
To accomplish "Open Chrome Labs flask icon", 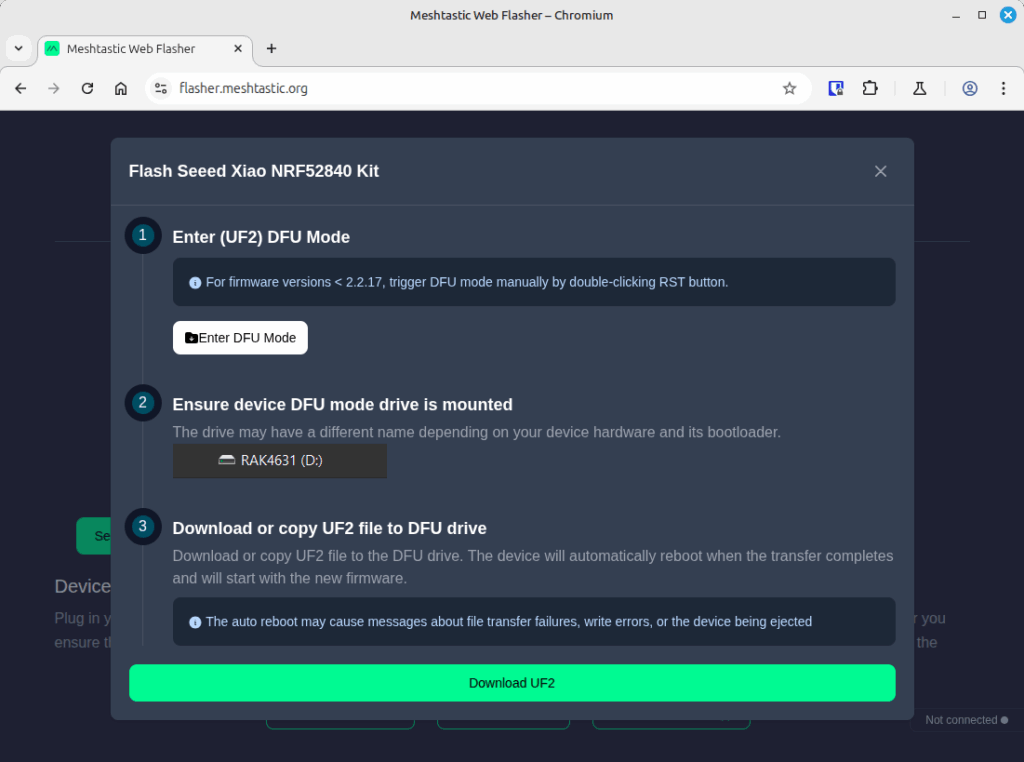I will coord(920,88).
